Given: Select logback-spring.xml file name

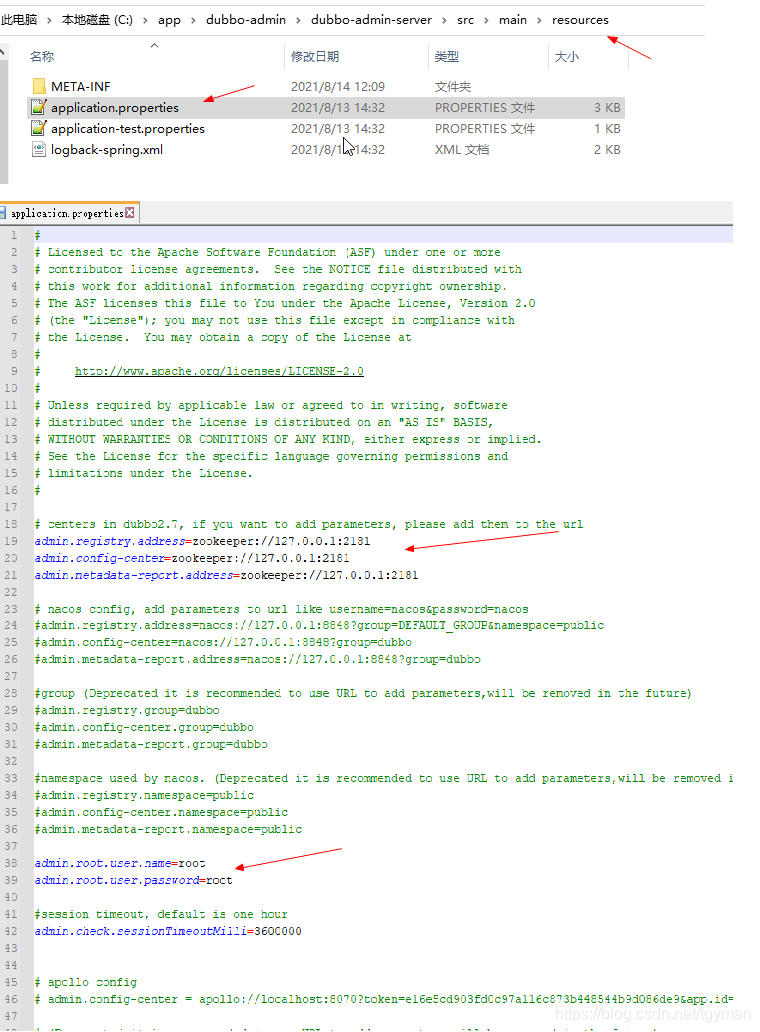Looking at the screenshot, I should [x=107, y=149].
